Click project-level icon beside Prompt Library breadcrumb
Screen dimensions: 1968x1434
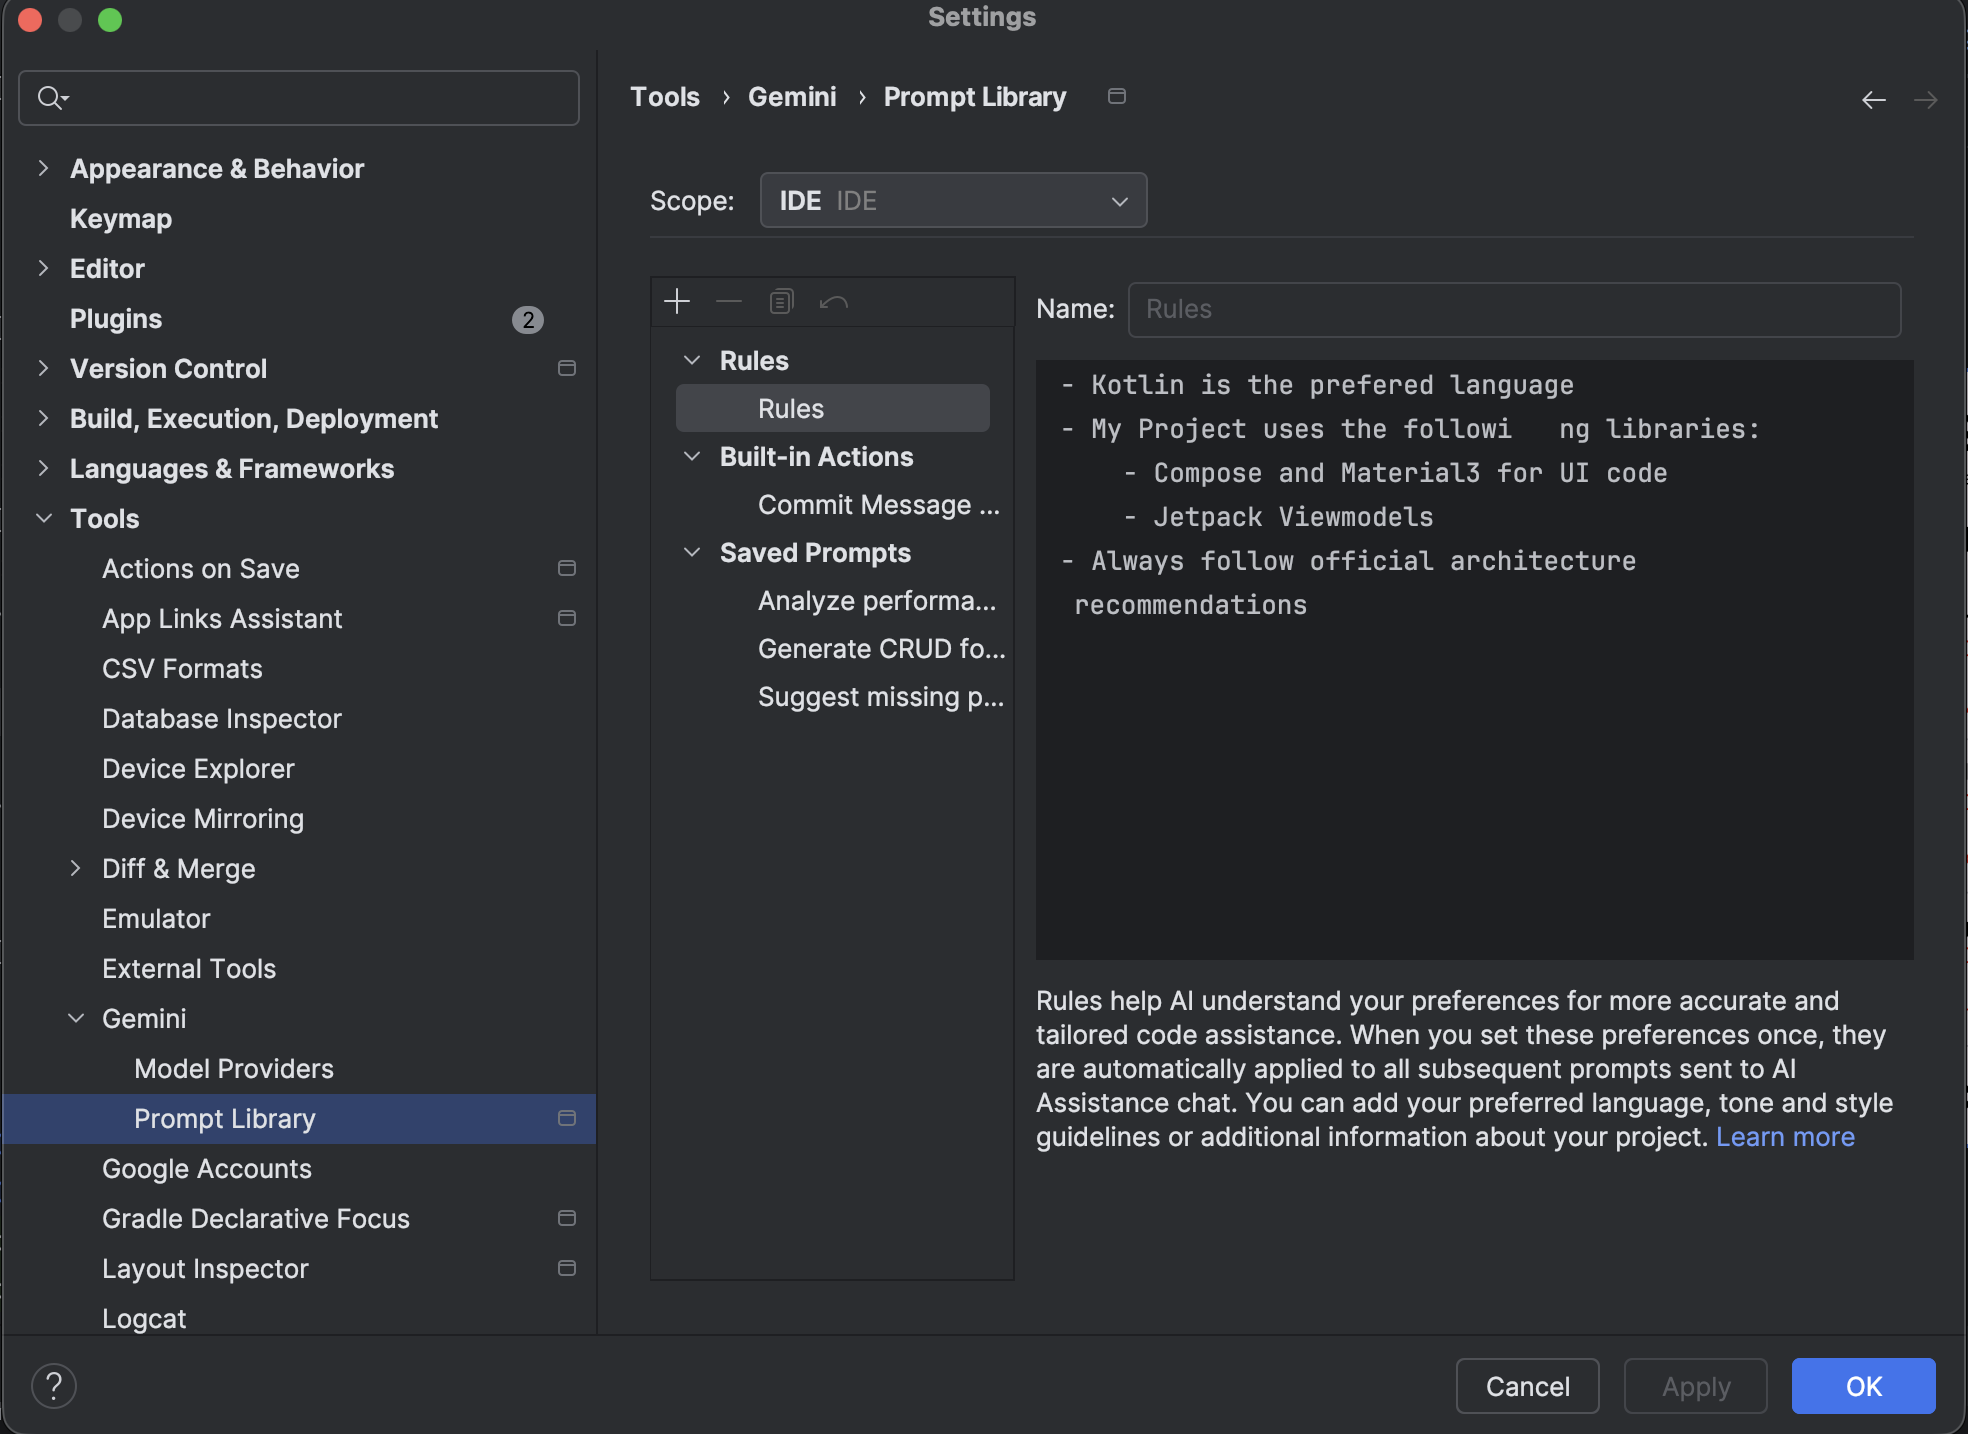click(1117, 96)
